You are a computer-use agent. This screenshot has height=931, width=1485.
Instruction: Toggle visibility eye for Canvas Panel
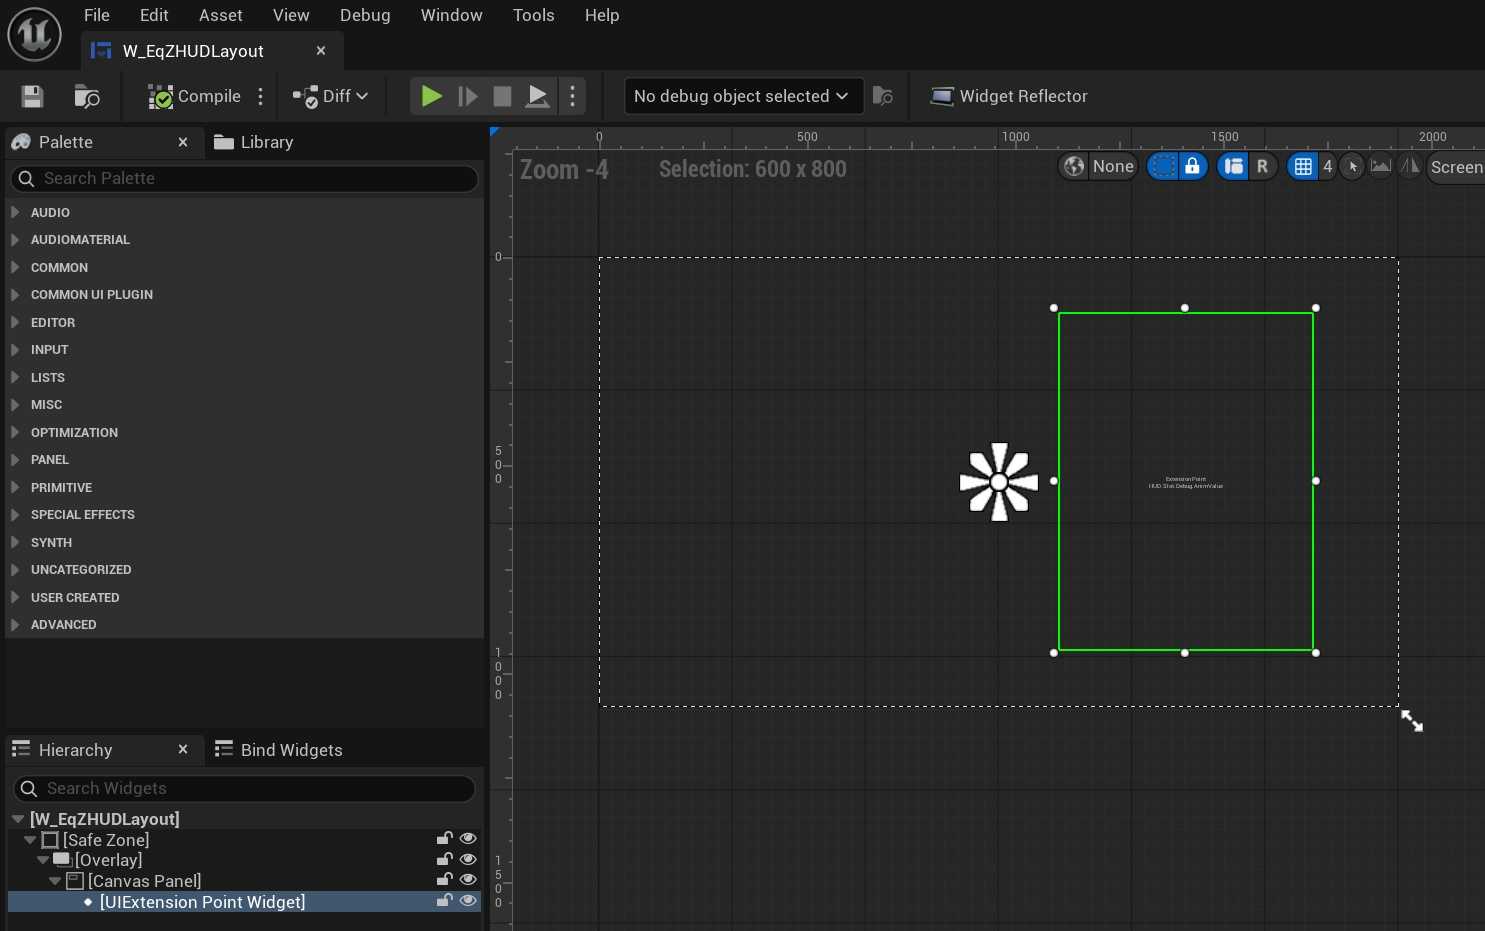tap(467, 880)
